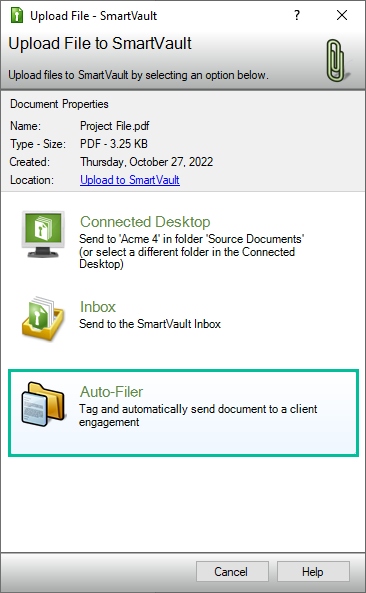This screenshot has width=366, height=593.
Task: Click the Auto-Filer folder icon
Action: coord(43,404)
